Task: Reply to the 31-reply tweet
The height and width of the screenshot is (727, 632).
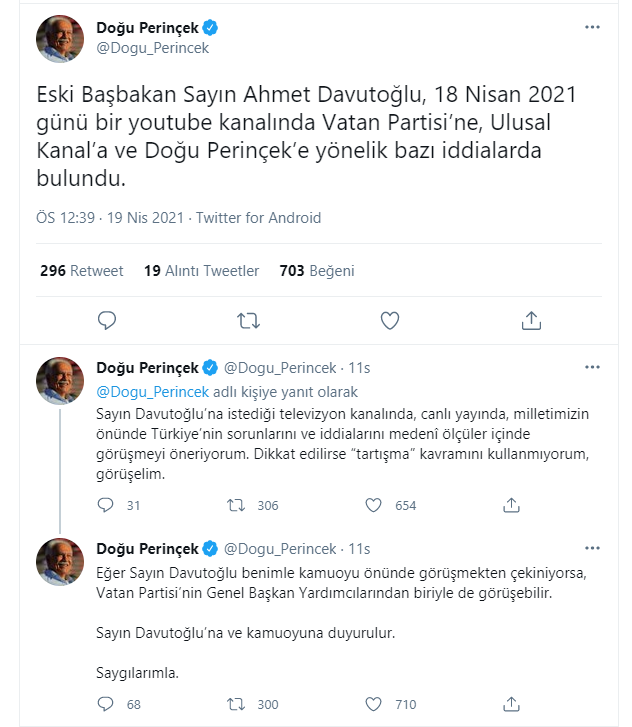Action: [107, 505]
